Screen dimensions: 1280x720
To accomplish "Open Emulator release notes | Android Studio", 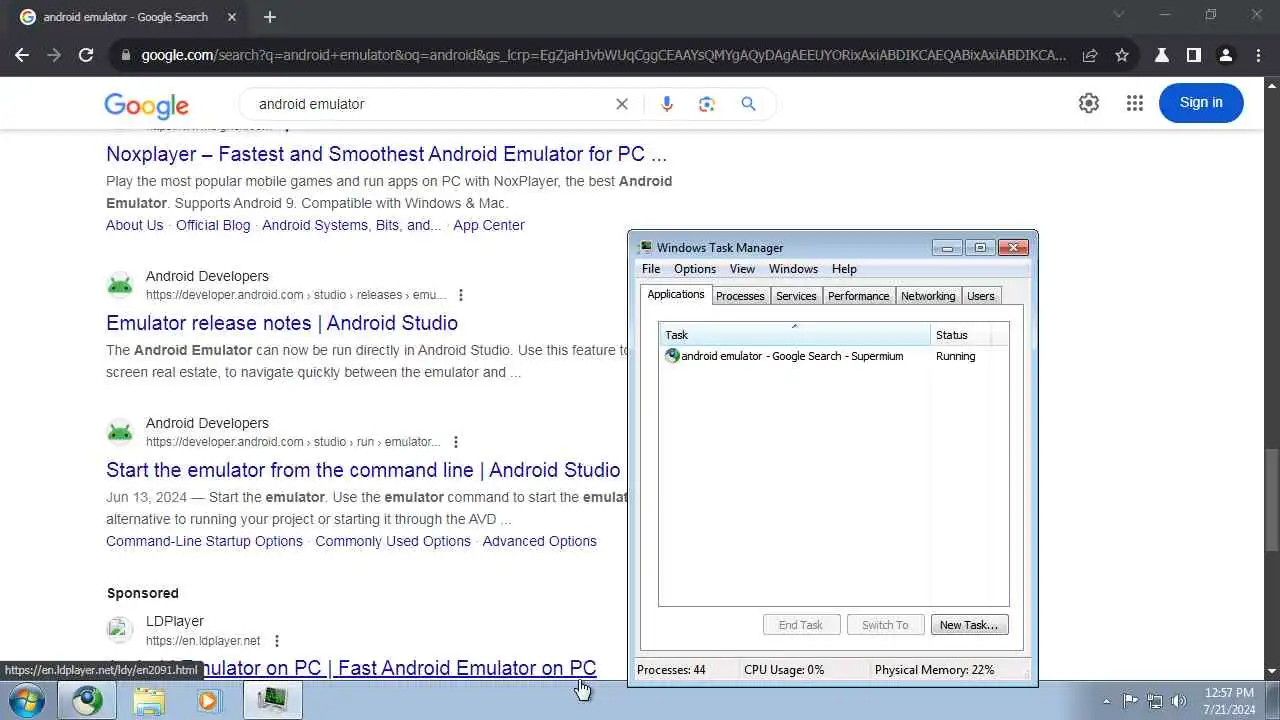I will pos(282,323).
